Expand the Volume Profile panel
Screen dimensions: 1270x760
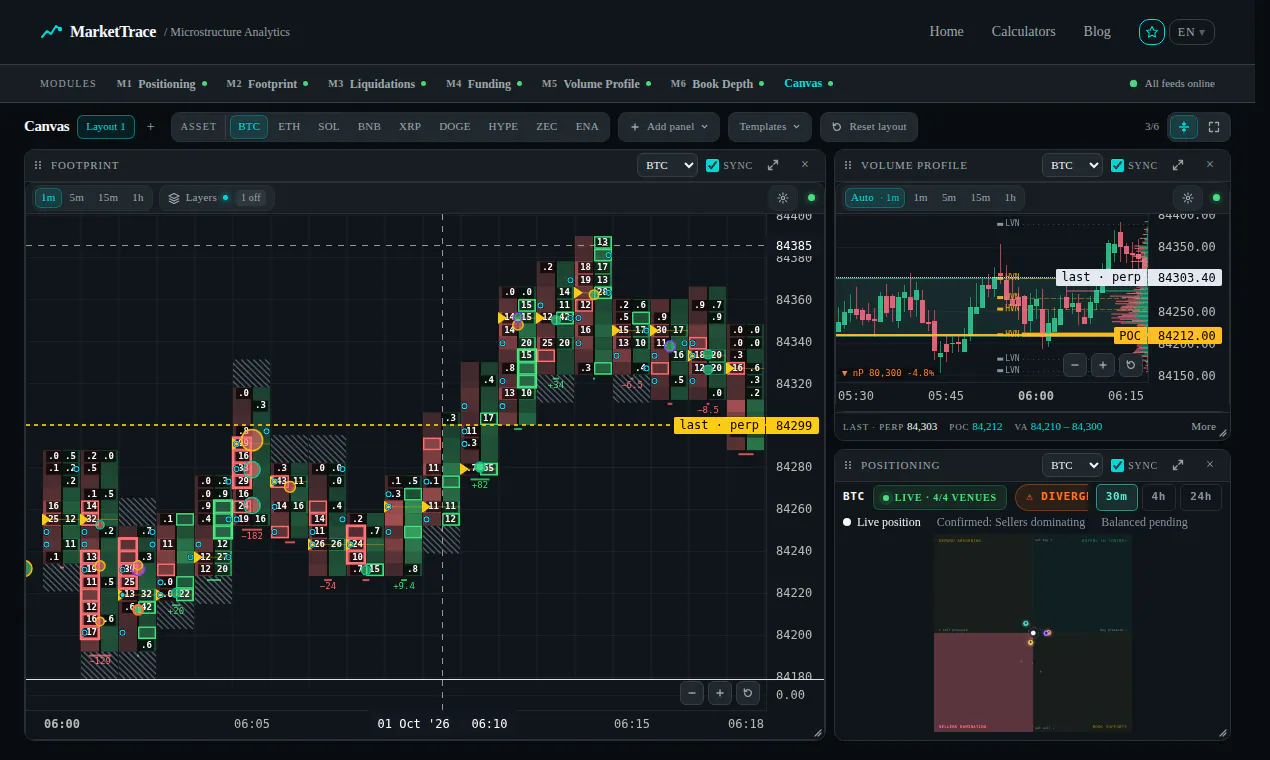tap(1178, 165)
